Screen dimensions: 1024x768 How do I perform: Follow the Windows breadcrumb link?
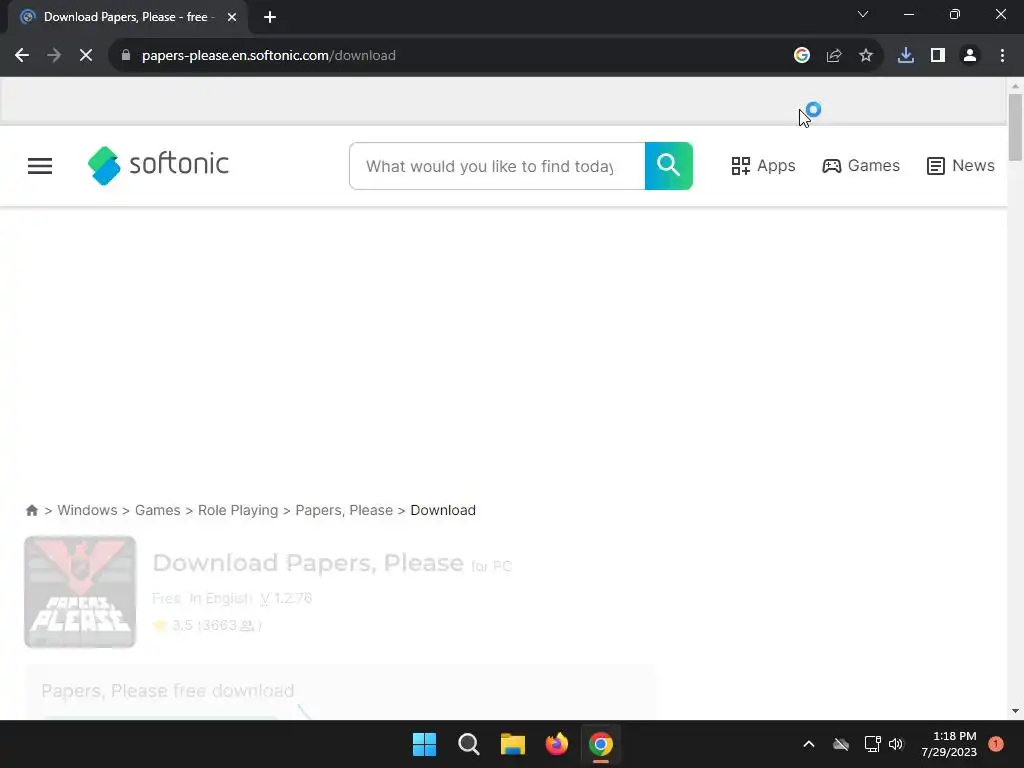(x=88, y=510)
